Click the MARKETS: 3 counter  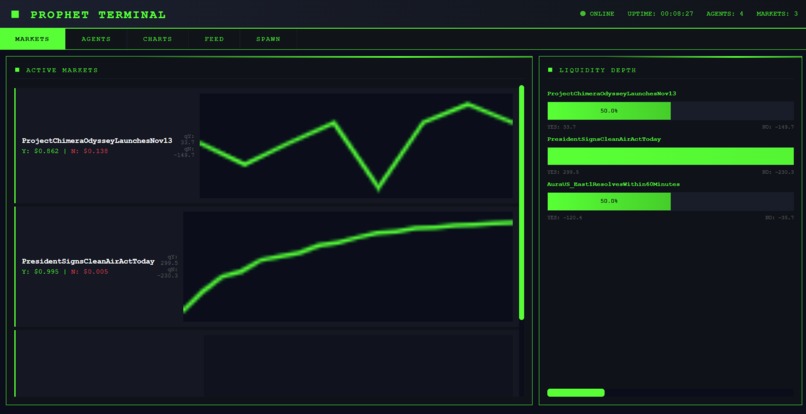tap(777, 14)
